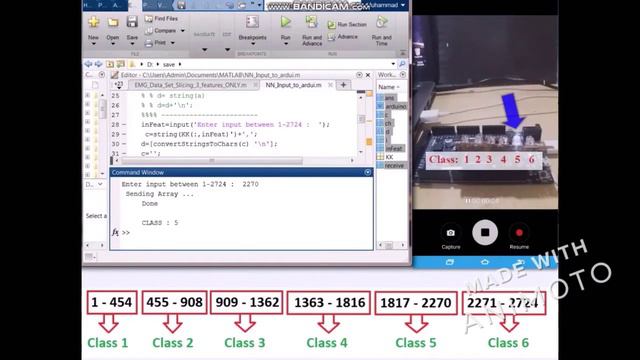Expand the dropdown under New
640x360 pixels.
93,44
